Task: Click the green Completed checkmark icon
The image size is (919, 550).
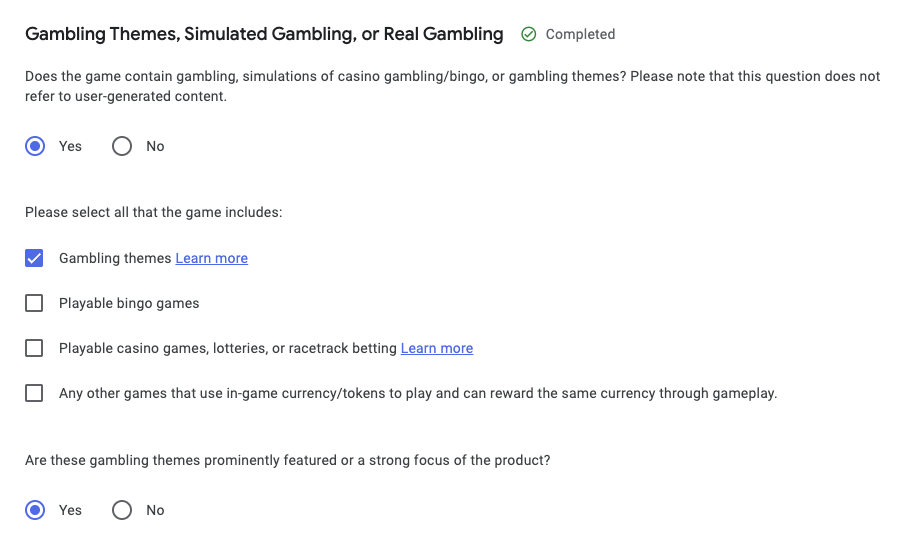Action: click(x=529, y=34)
